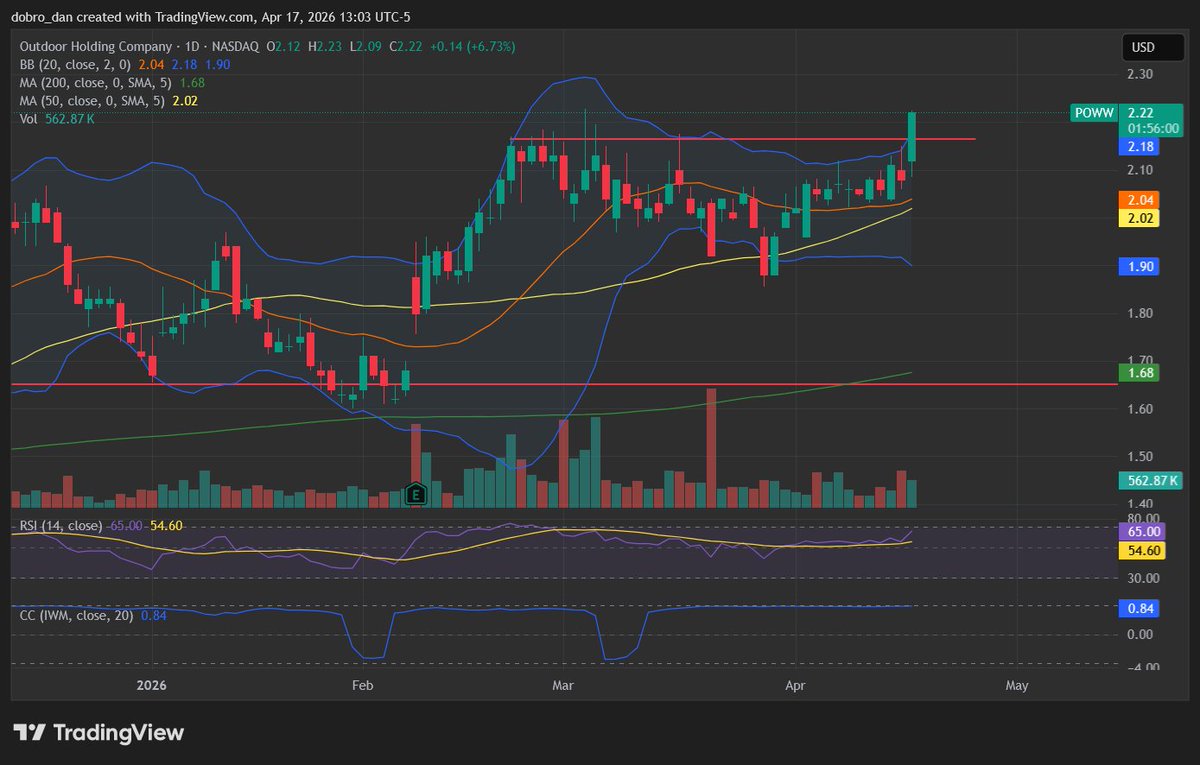Click the 2026 label on the time axis
The width and height of the screenshot is (1200, 765).
(x=150, y=686)
